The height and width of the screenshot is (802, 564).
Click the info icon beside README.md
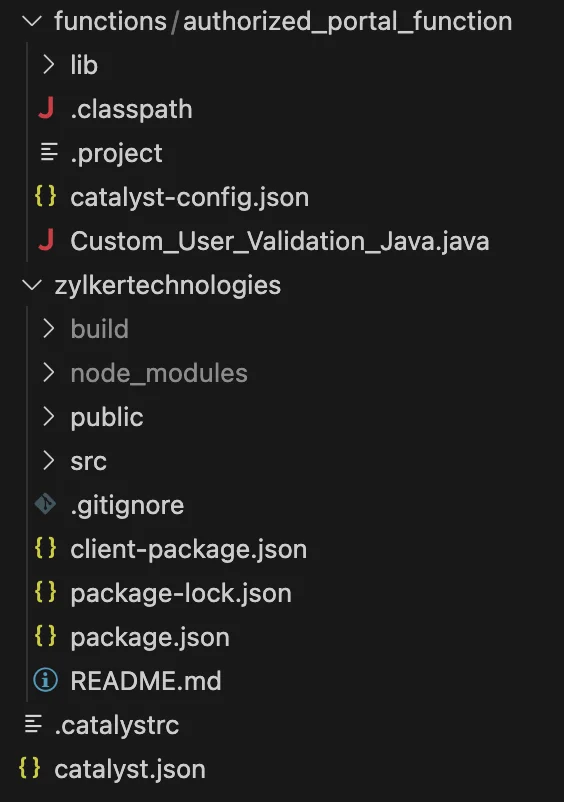tap(46, 680)
